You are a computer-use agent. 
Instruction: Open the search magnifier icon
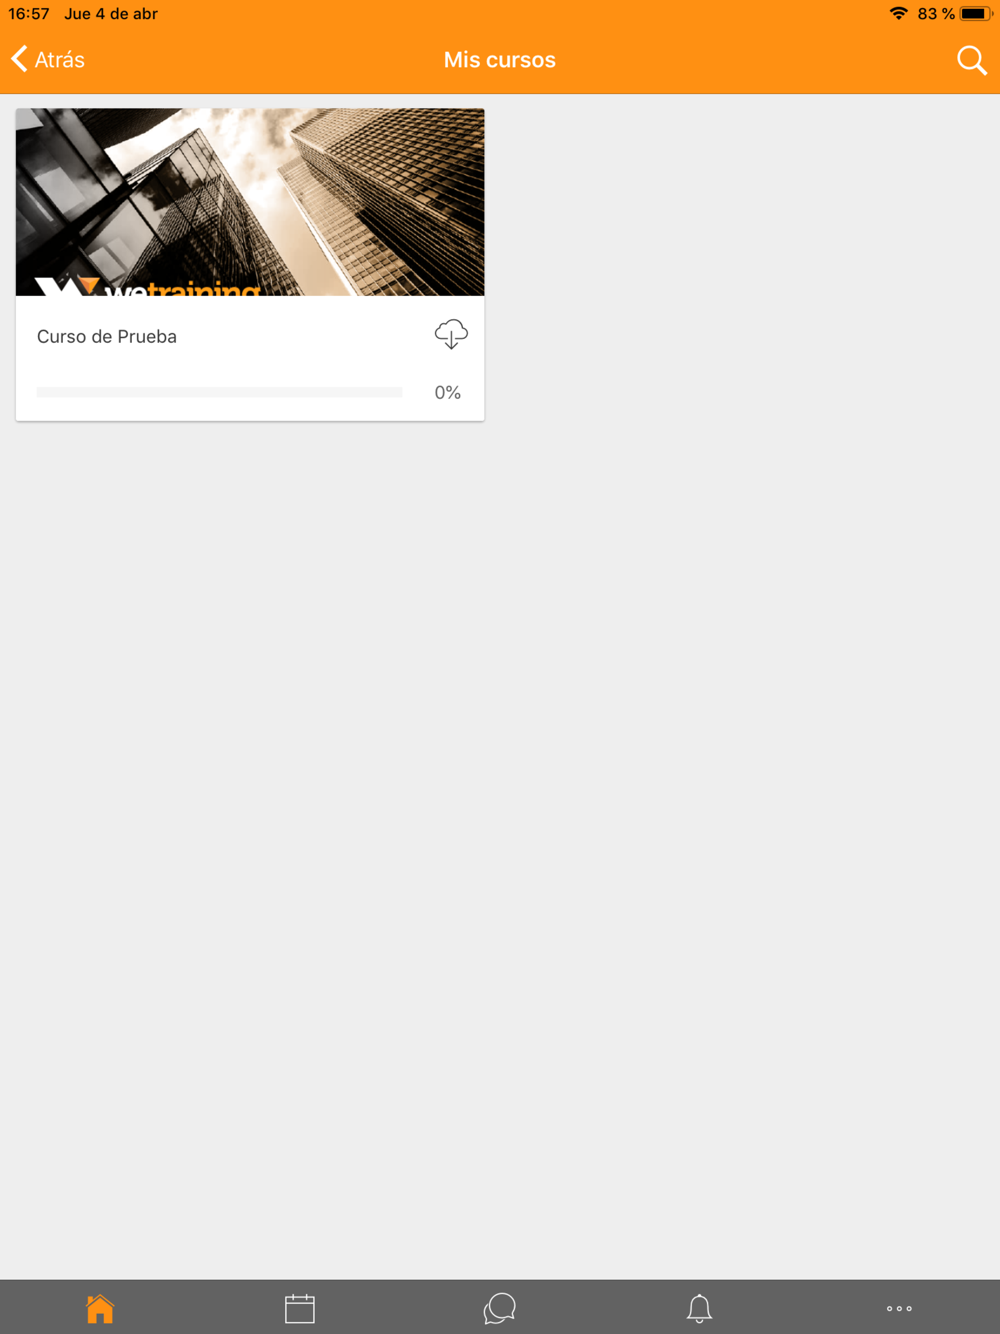tap(971, 60)
